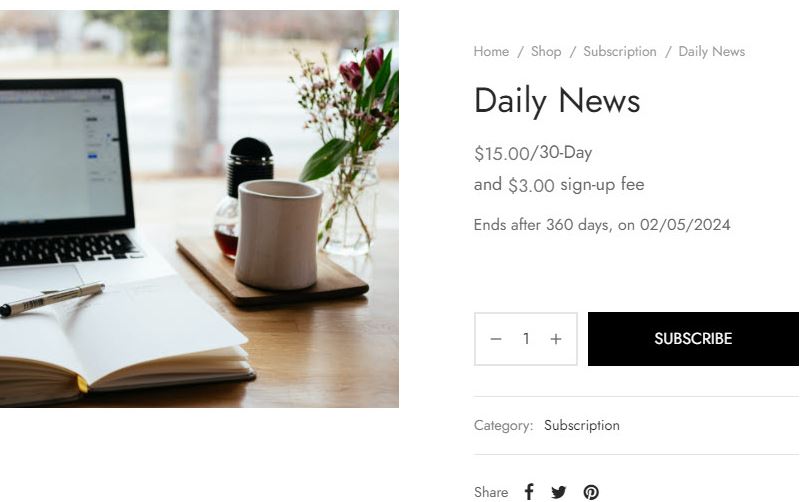Image resolution: width=807 pixels, height=502 pixels.
Task: Open the product photo of desk
Action: coord(199,209)
